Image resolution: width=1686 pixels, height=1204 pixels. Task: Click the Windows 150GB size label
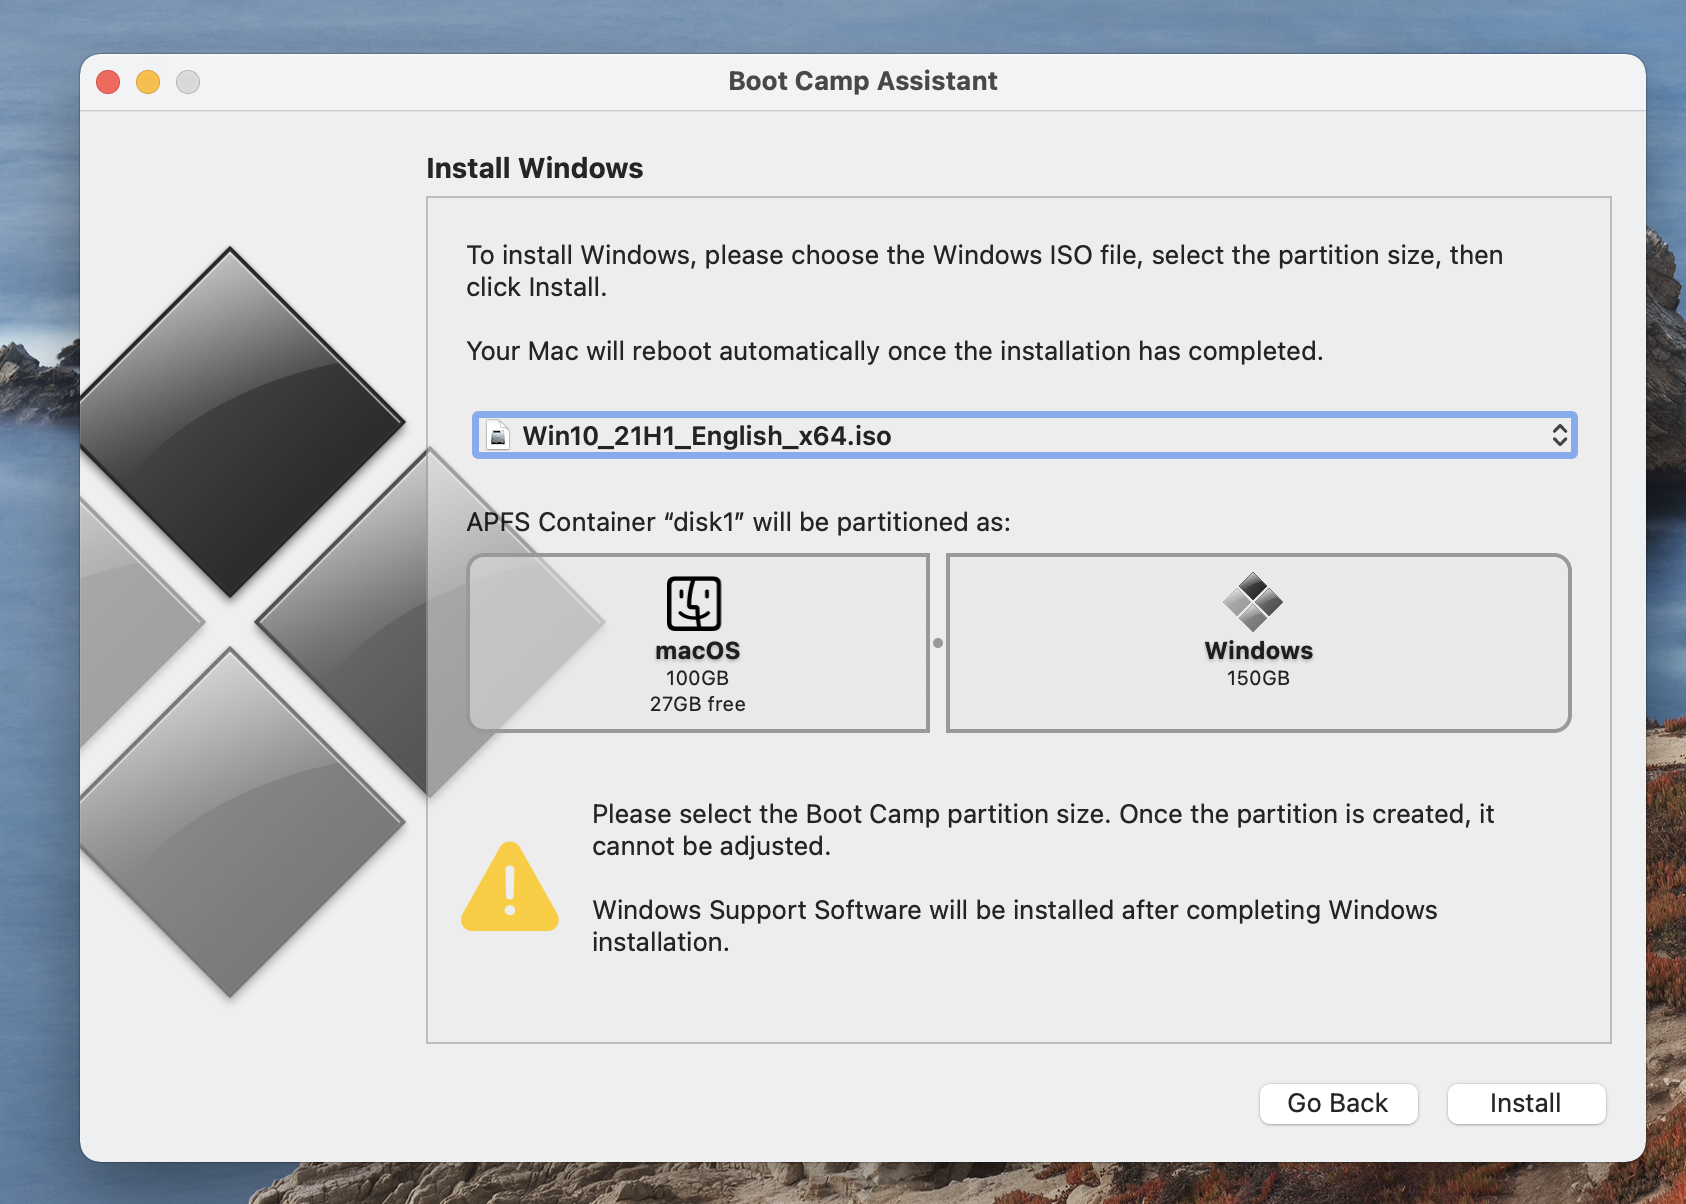1258,678
